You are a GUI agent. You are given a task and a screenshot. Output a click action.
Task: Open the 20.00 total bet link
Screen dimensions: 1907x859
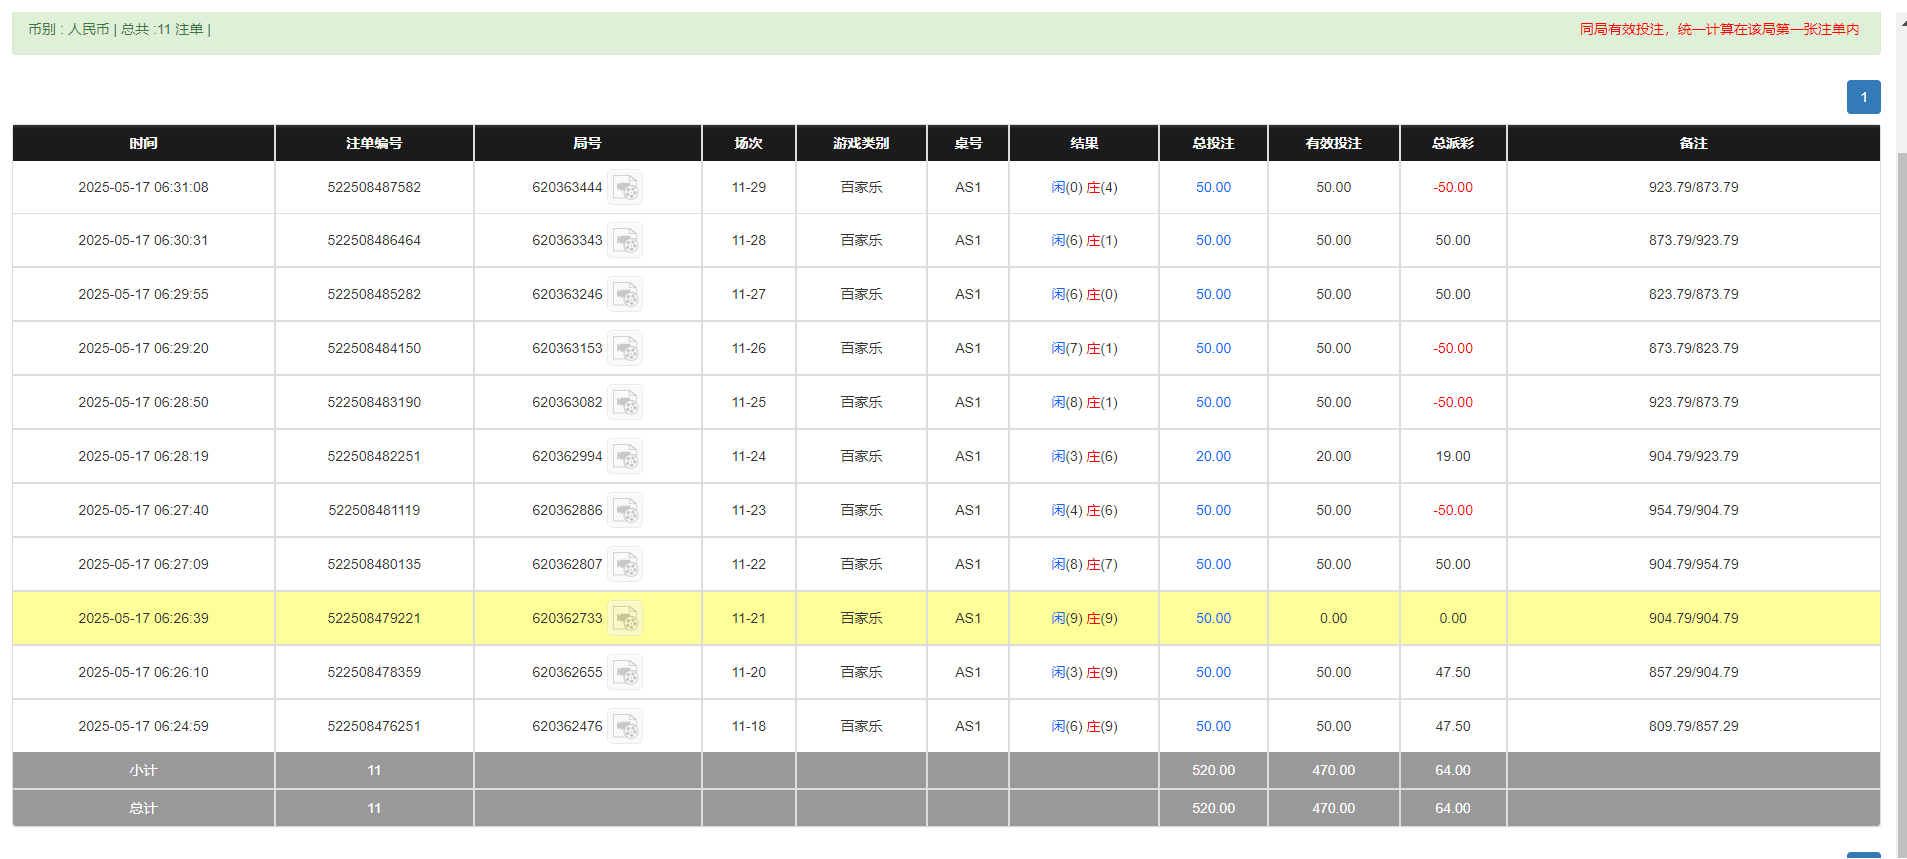click(1213, 457)
